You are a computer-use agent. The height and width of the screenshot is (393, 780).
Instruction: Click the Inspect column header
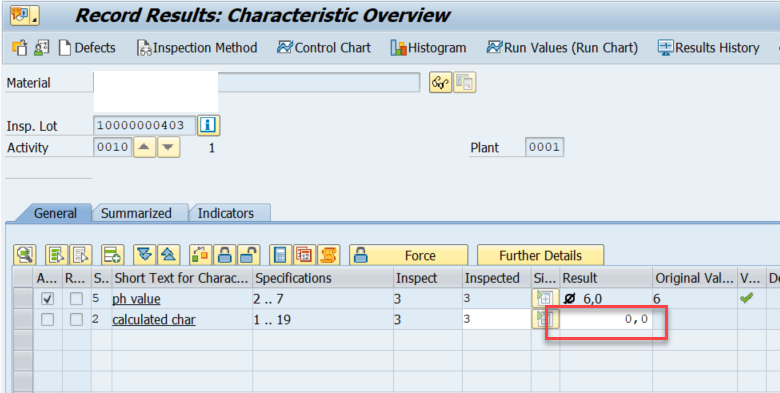[428, 278]
